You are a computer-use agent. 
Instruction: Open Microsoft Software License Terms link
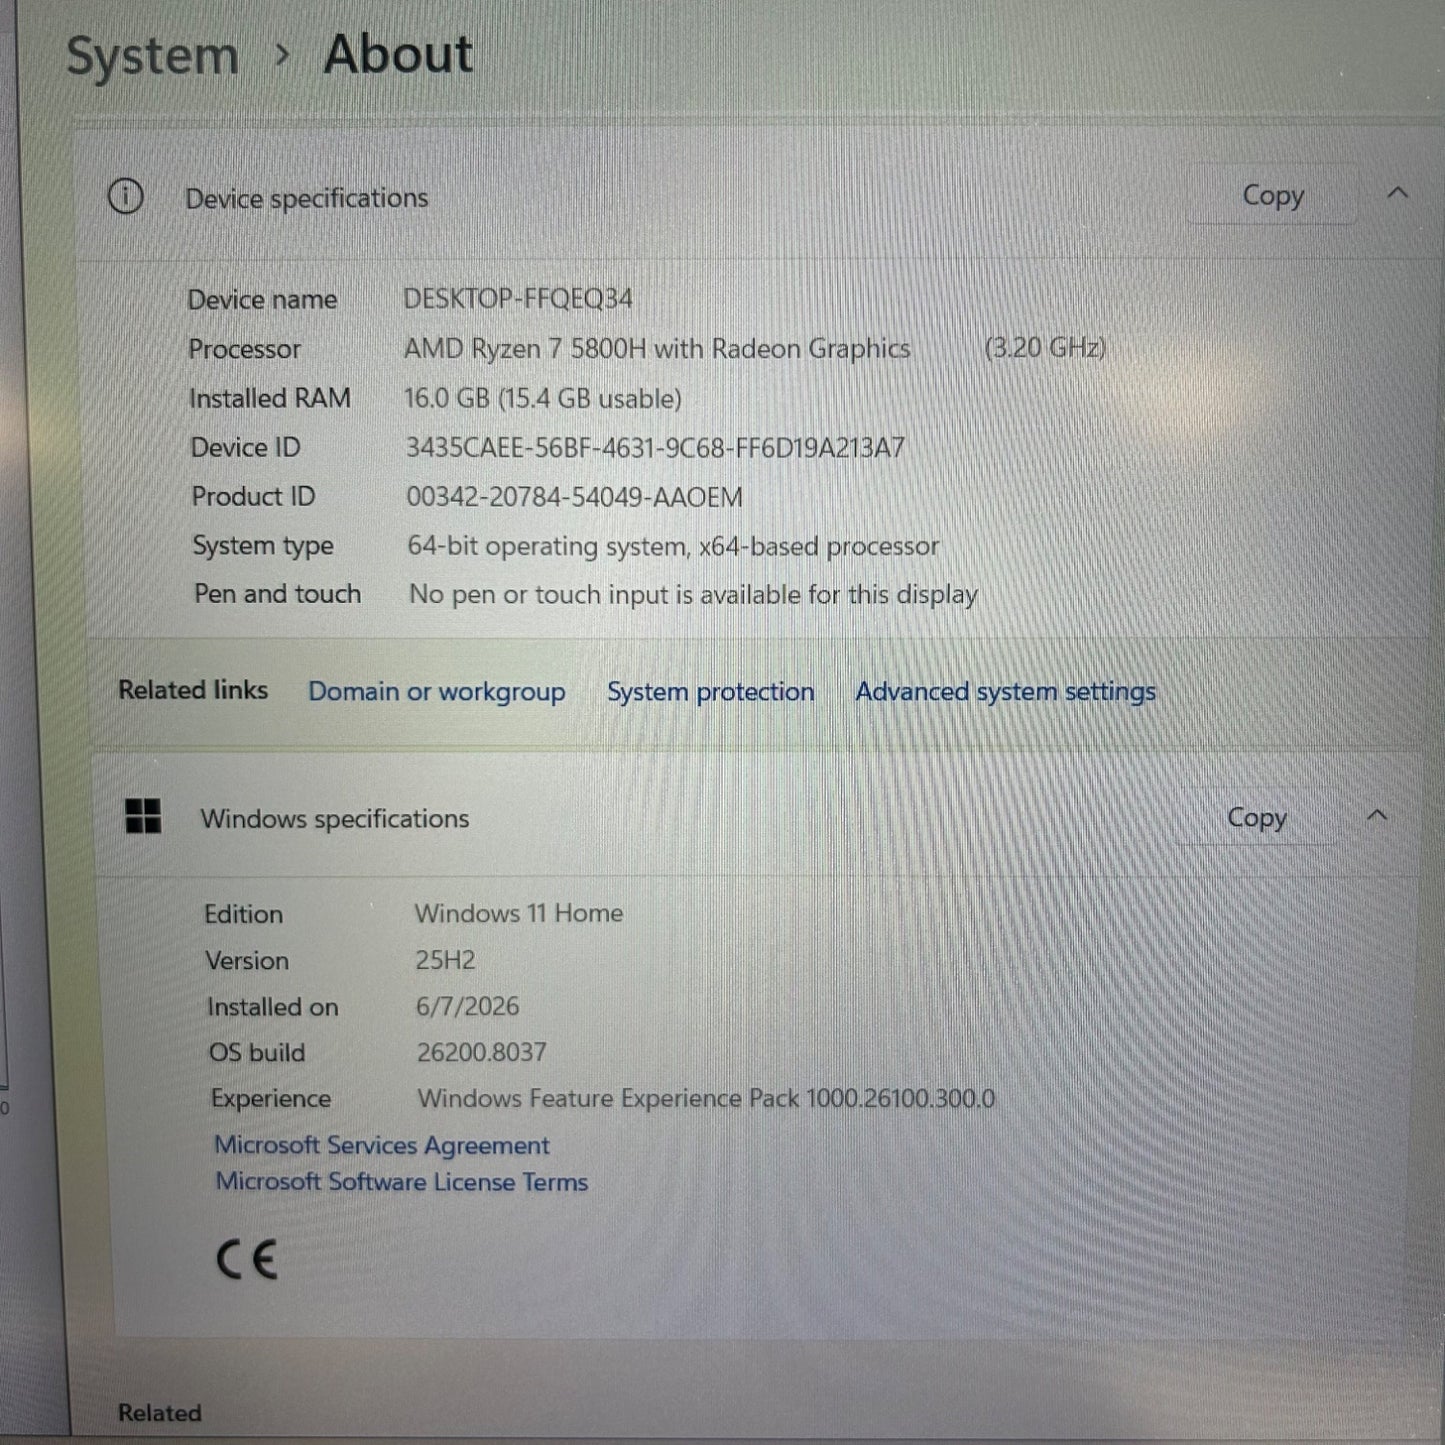(402, 1182)
